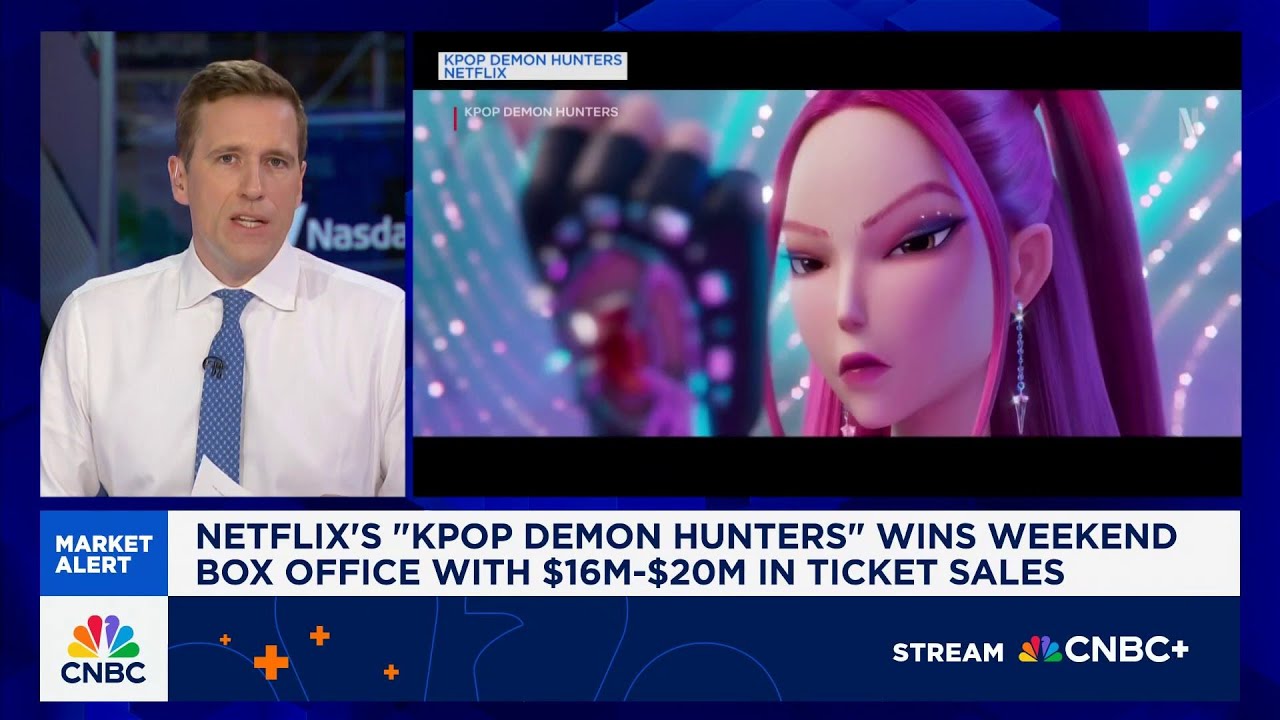The width and height of the screenshot is (1280, 720).
Task: Click the peacock icon beside CNBC+
Action: (1039, 651)
